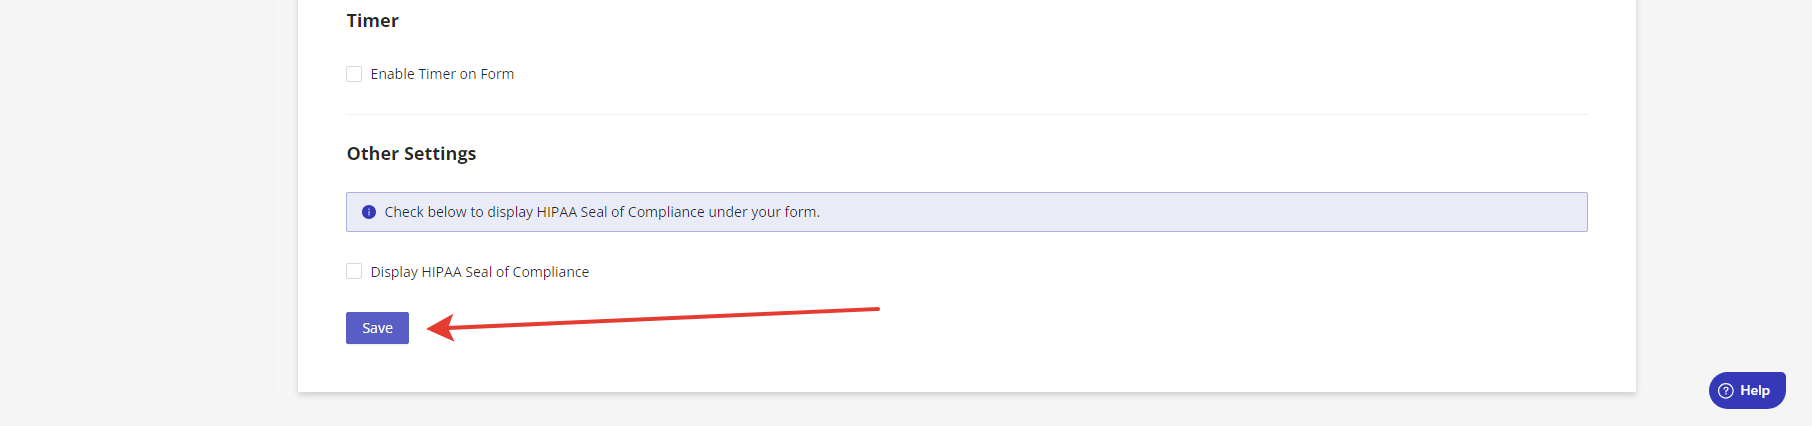The height and width of the screenshot is (426, 1812).
Task: Enable Timer on Form checkbox
Action: tap(354, 74)
